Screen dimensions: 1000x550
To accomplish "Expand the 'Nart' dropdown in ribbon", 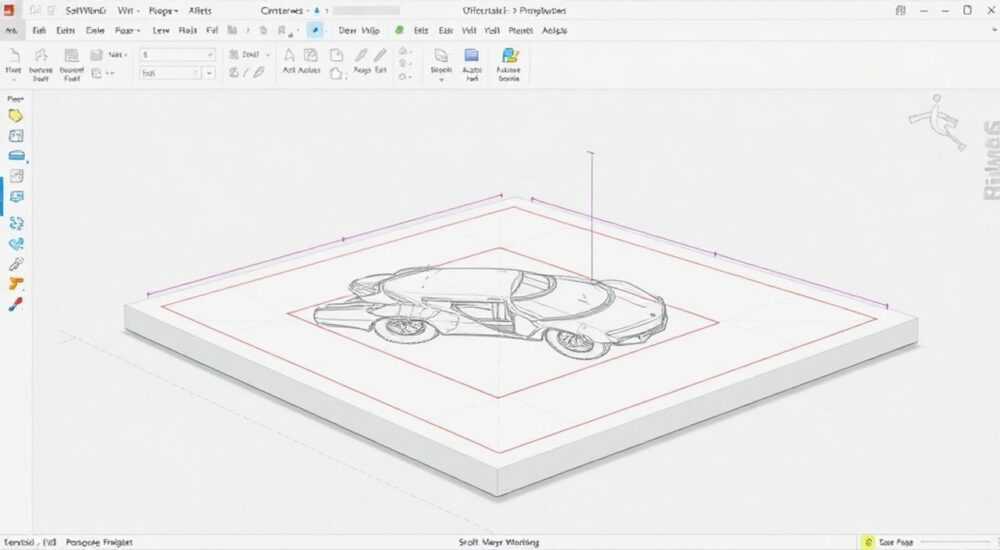I will (x=117, y=55).
